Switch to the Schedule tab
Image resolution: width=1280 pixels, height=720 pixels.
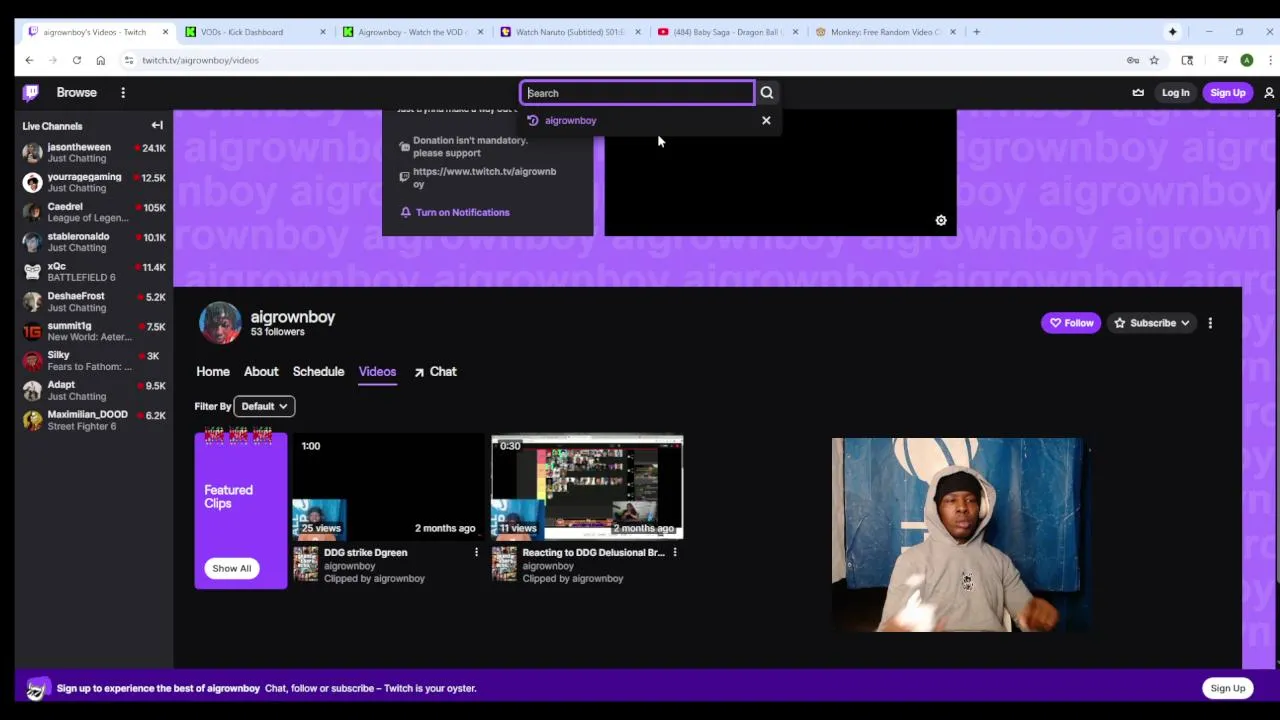(318, 372)
